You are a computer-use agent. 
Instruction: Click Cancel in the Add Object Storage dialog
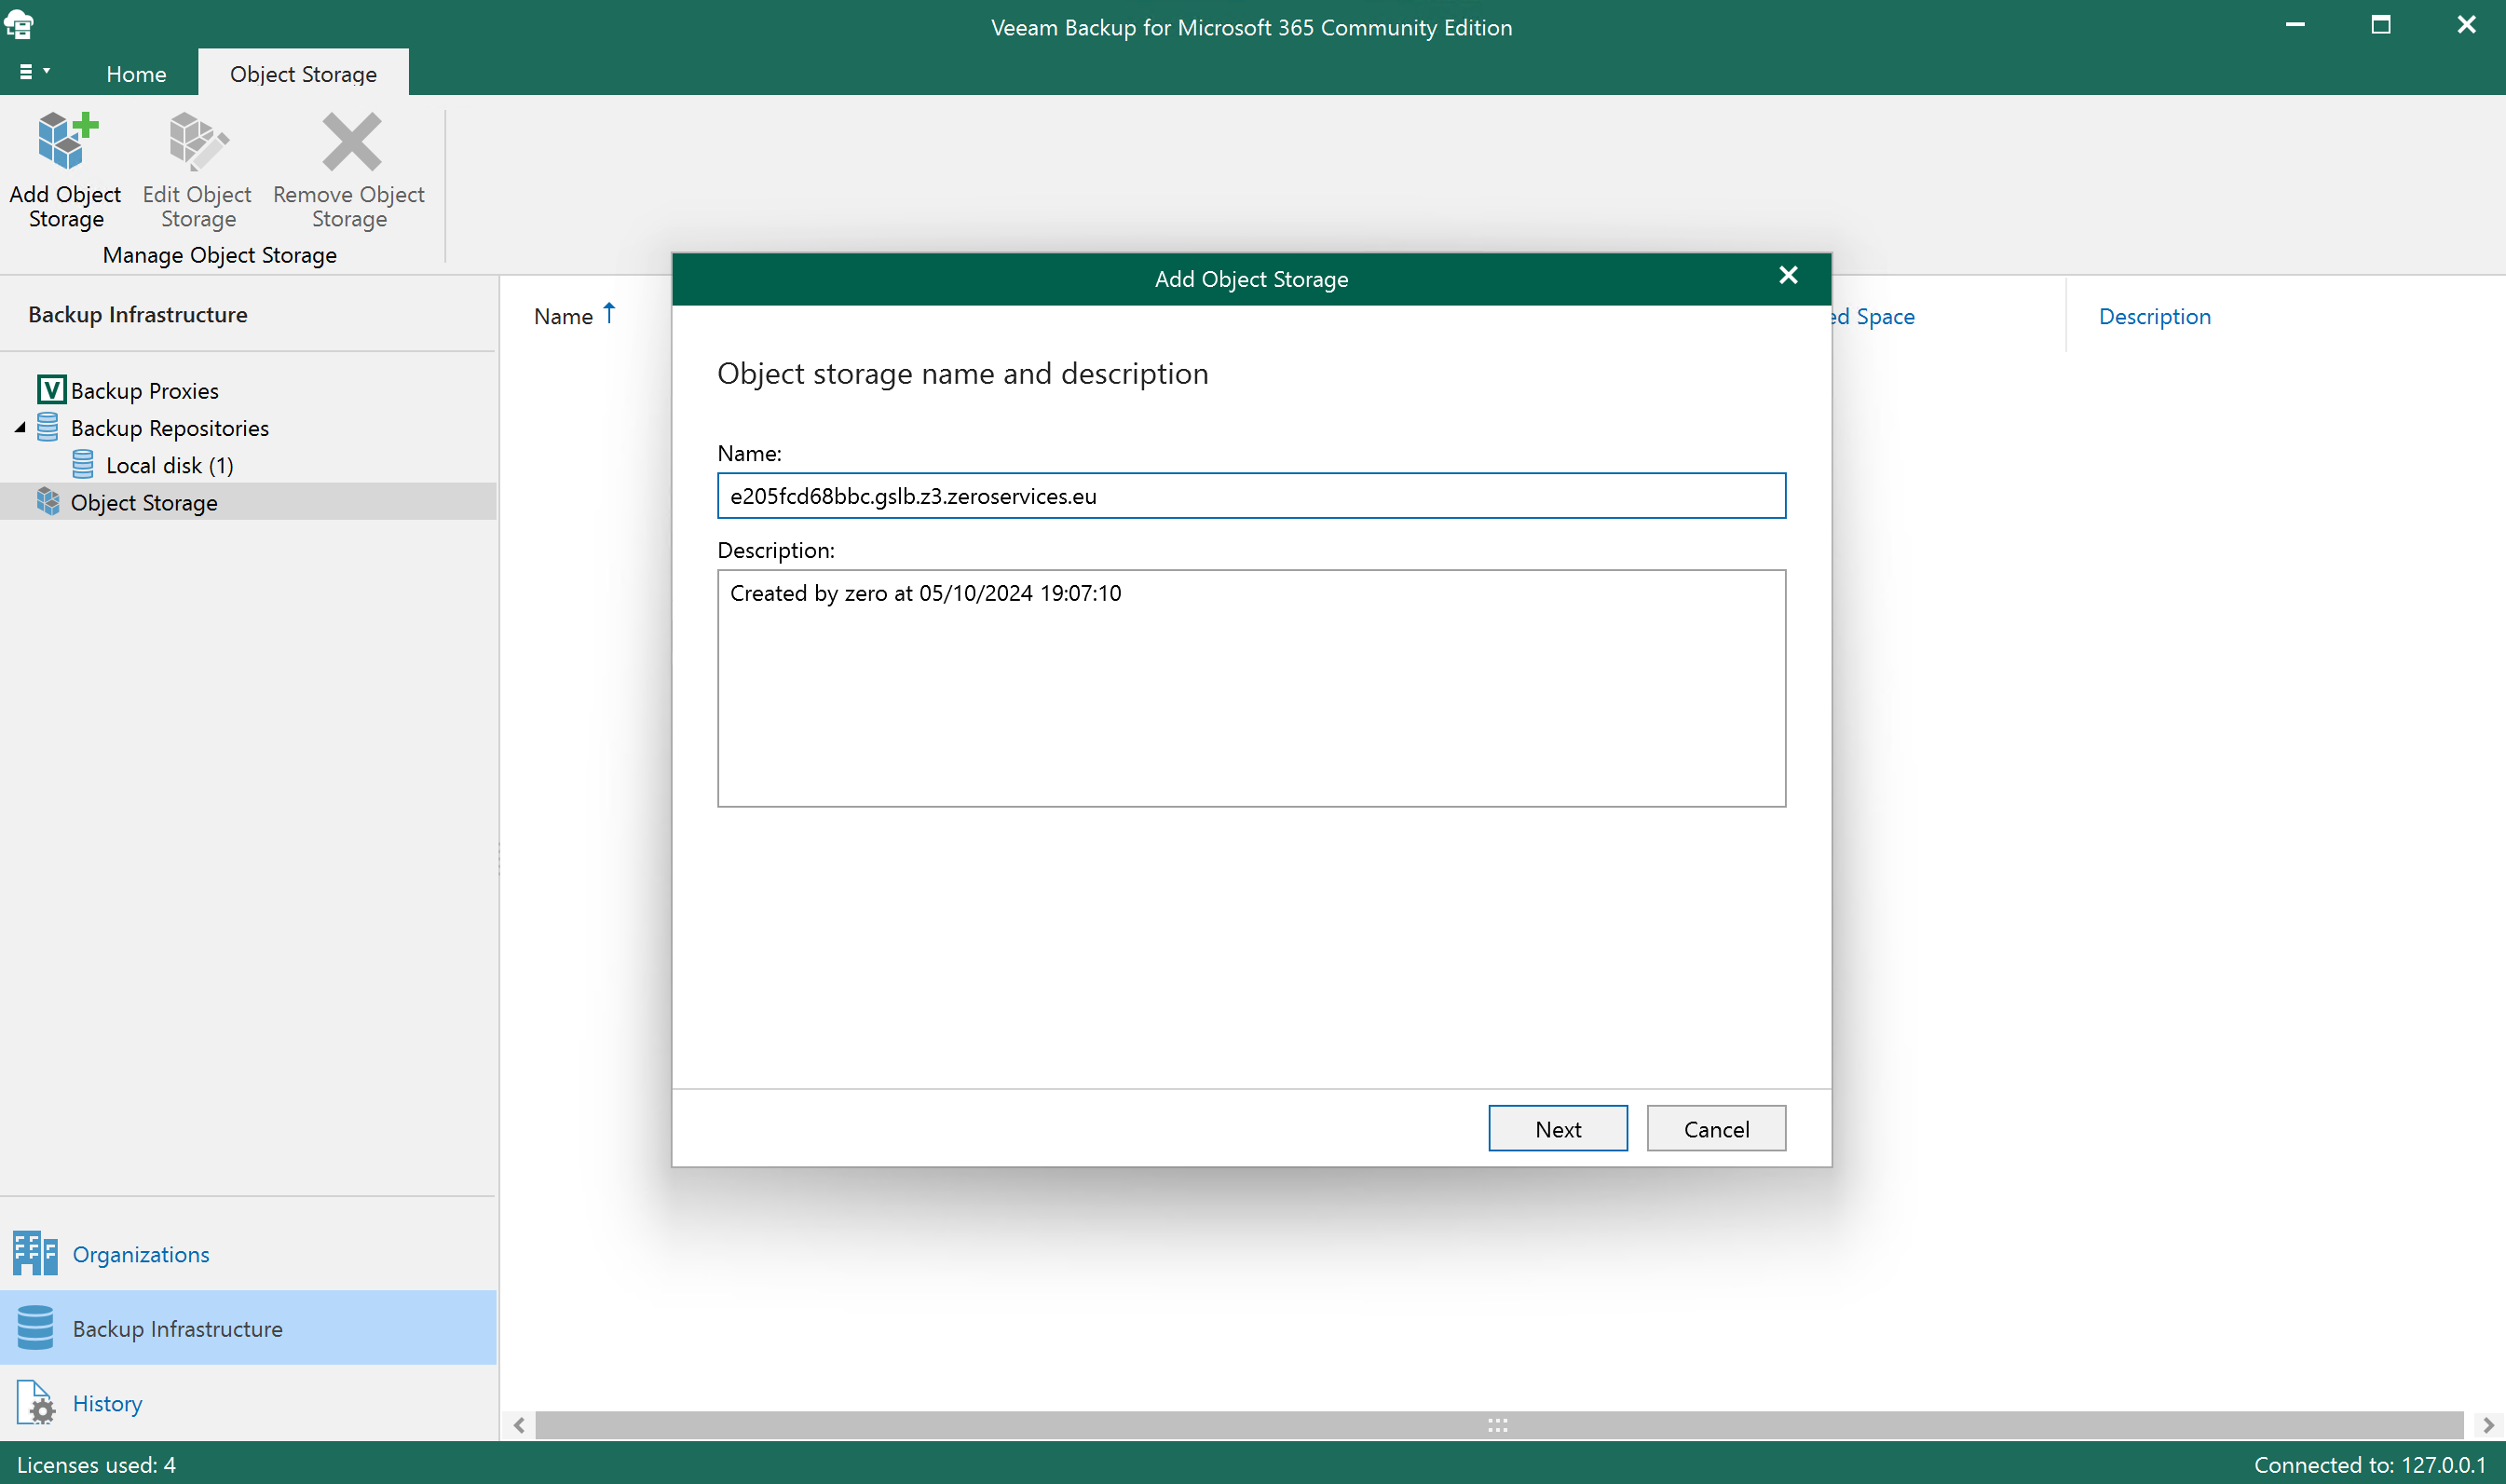coord(1715,1128)
